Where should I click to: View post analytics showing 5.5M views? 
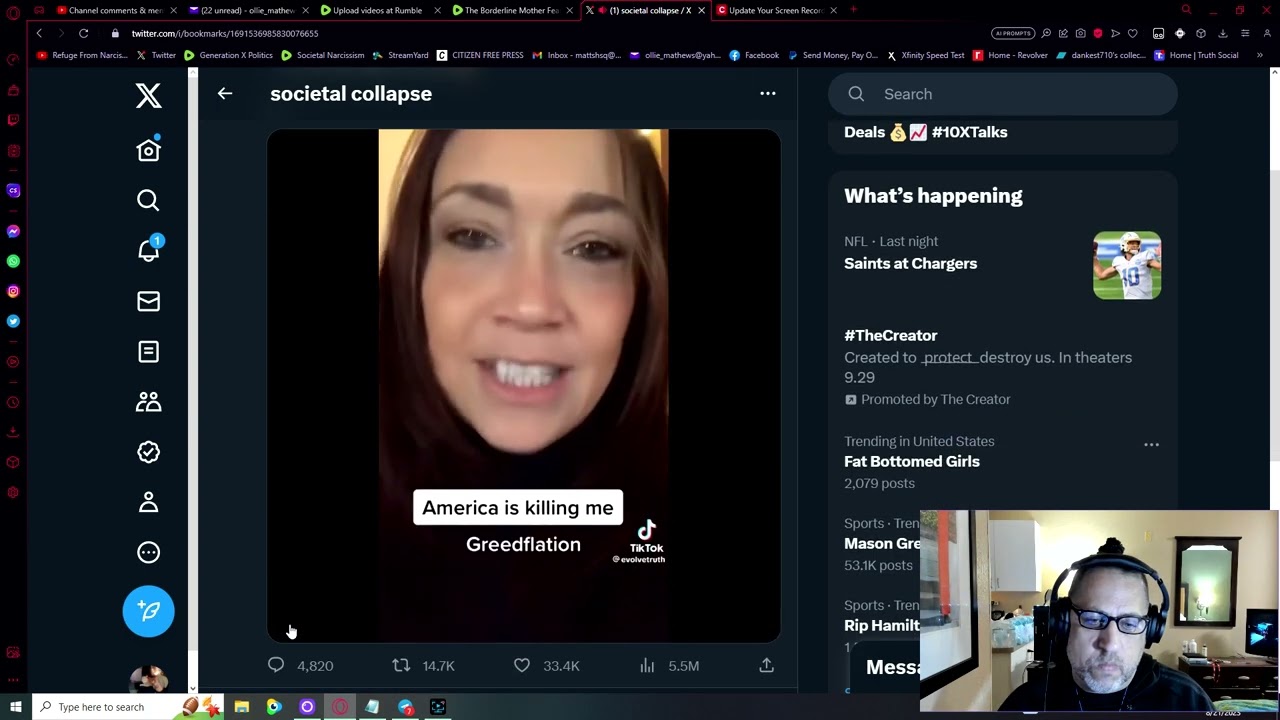click(669, 665)
